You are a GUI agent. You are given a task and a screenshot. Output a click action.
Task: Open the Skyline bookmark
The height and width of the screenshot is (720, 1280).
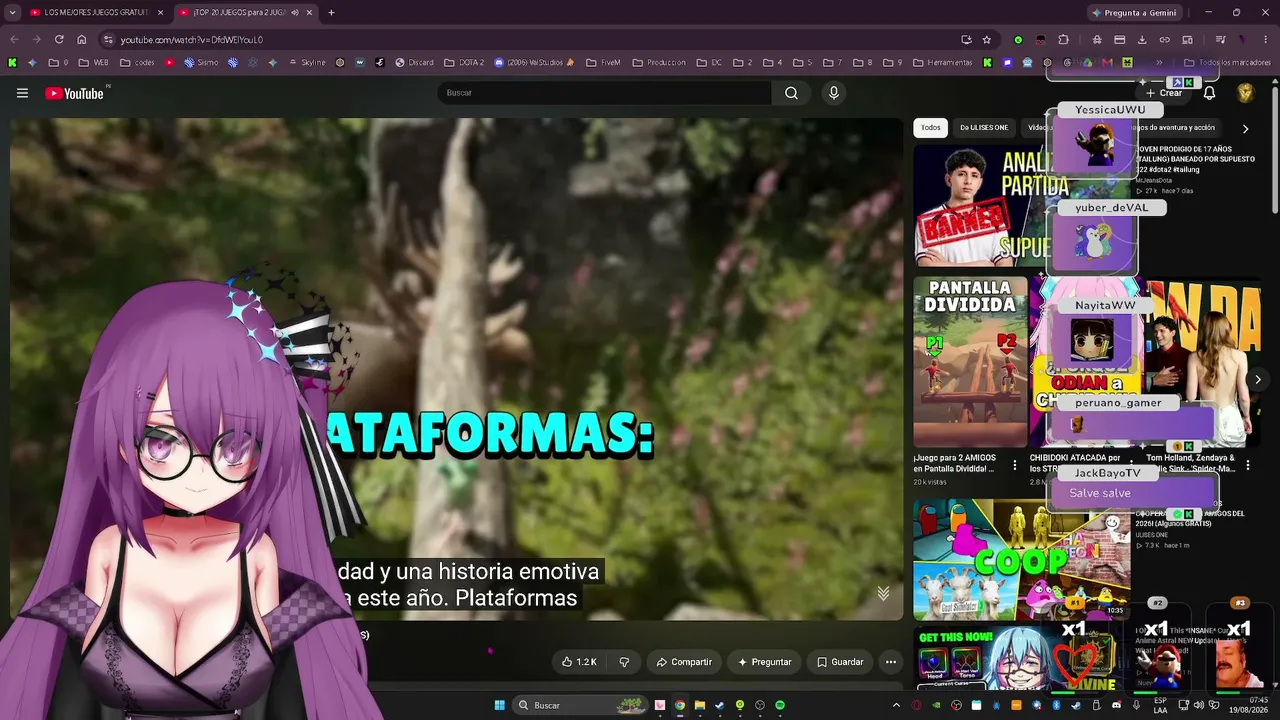click(x=306, y=62)
